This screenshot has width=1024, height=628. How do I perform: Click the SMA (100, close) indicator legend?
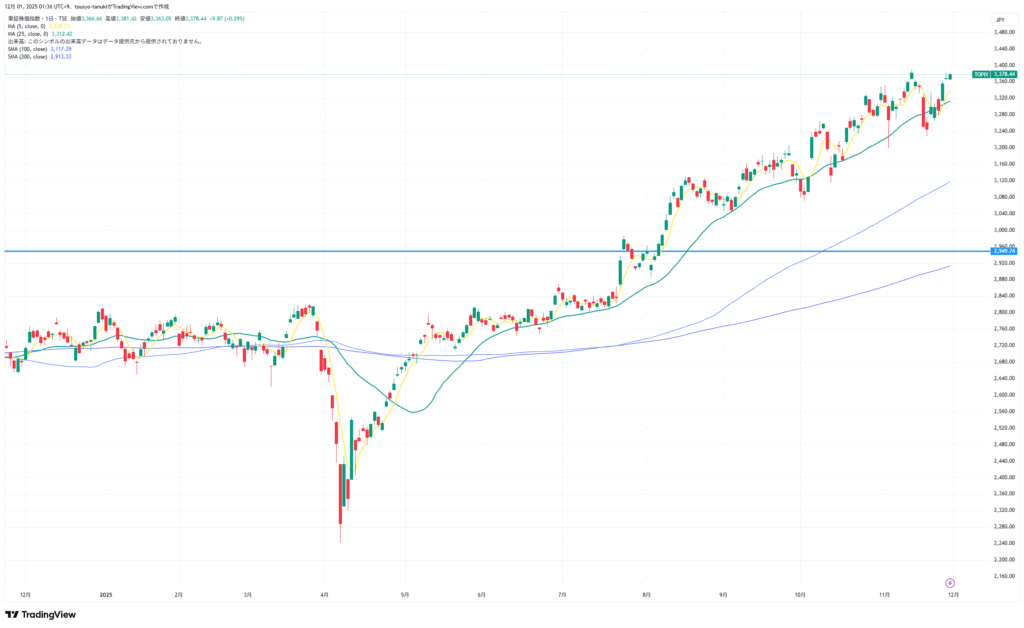pyautogui.click(x=28, y=49)
